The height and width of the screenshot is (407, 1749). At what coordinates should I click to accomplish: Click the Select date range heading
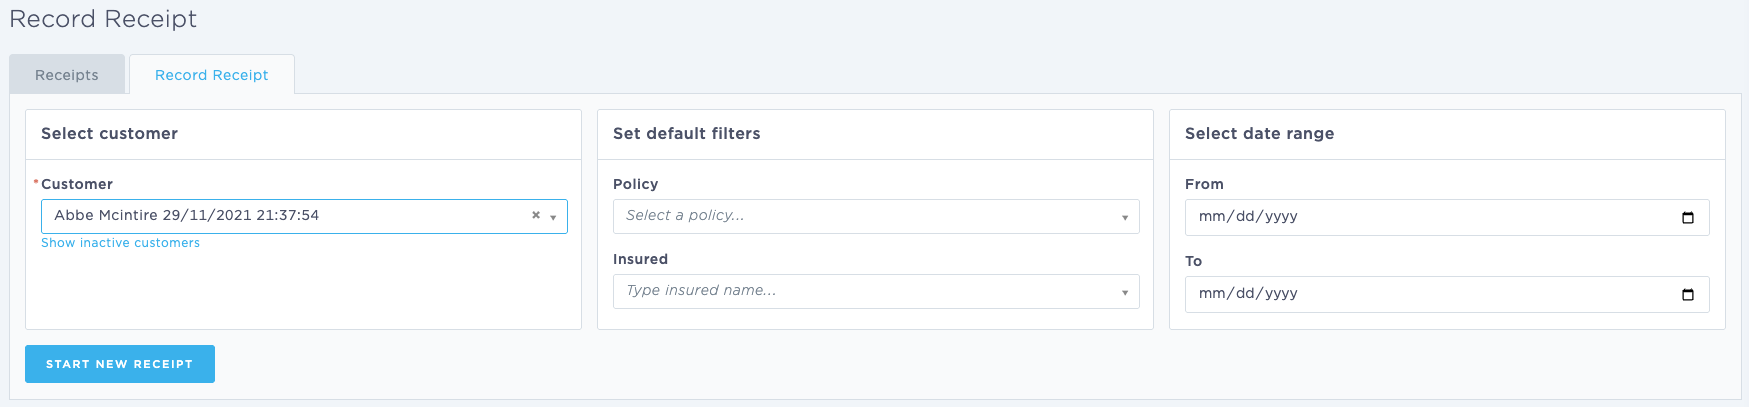[x=1259, y=133]
